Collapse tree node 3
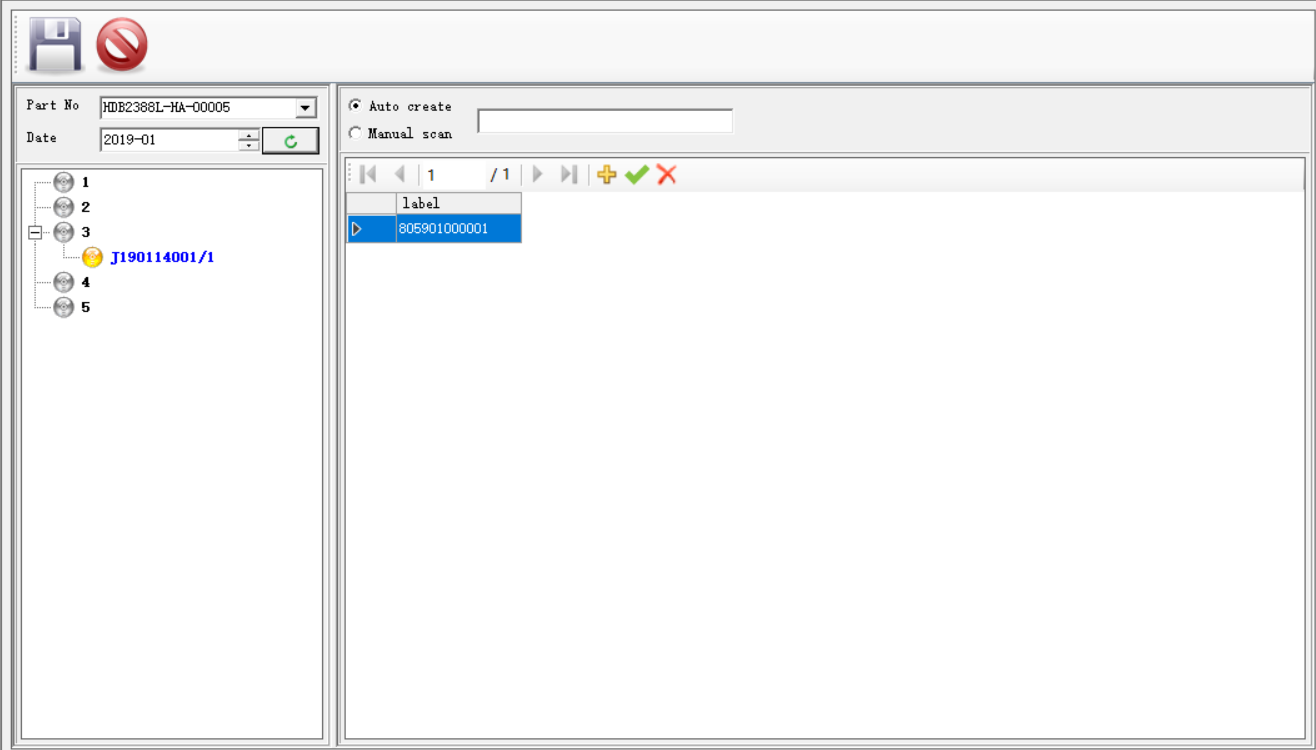Image resolution: width=1316 pixels, height=750 pixels. (x=35, y=232)
